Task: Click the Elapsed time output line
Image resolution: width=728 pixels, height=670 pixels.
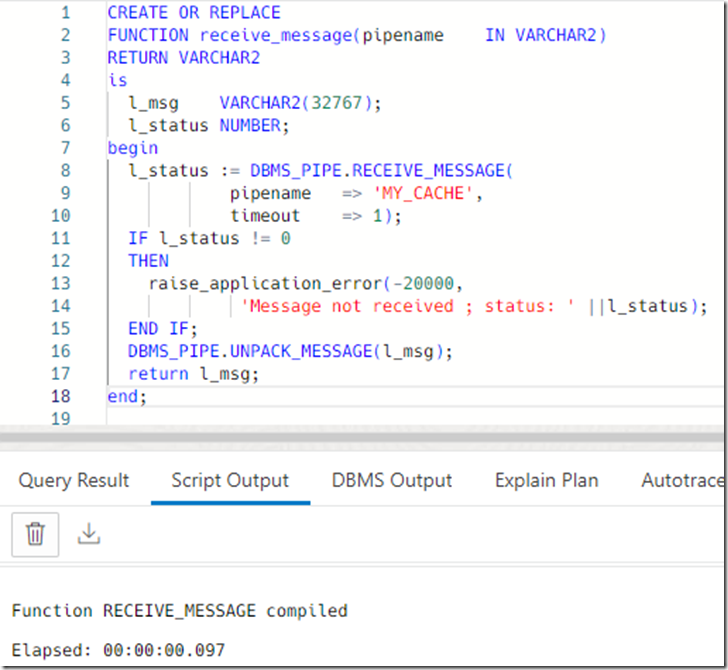Action: pyautogui.click(x=118, y=650)
